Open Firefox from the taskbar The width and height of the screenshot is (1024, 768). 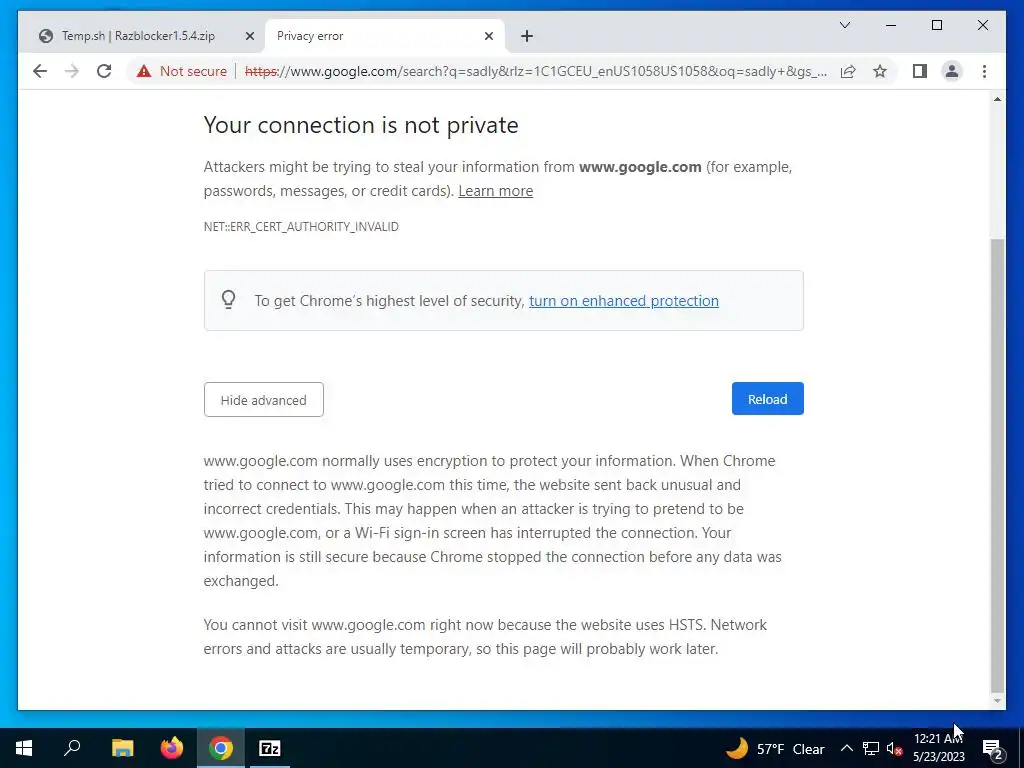[172, 748]
